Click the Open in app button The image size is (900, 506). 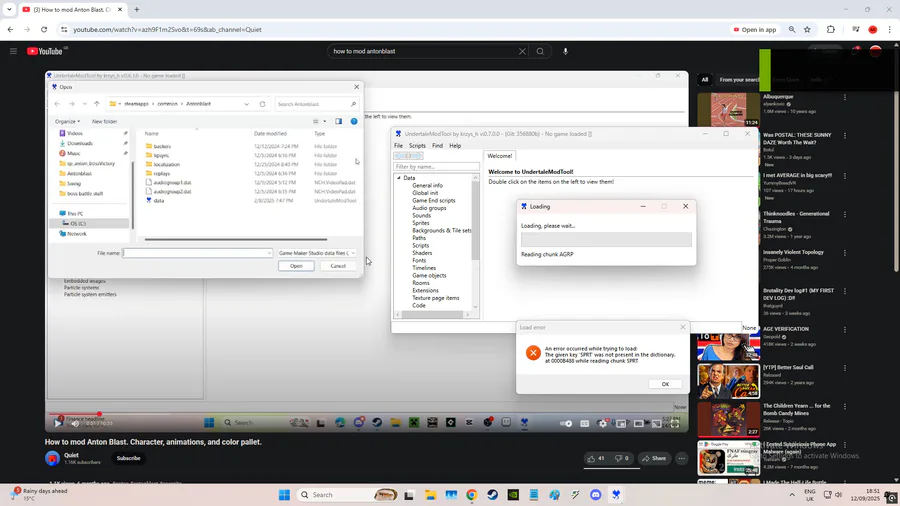pos(754,29)
